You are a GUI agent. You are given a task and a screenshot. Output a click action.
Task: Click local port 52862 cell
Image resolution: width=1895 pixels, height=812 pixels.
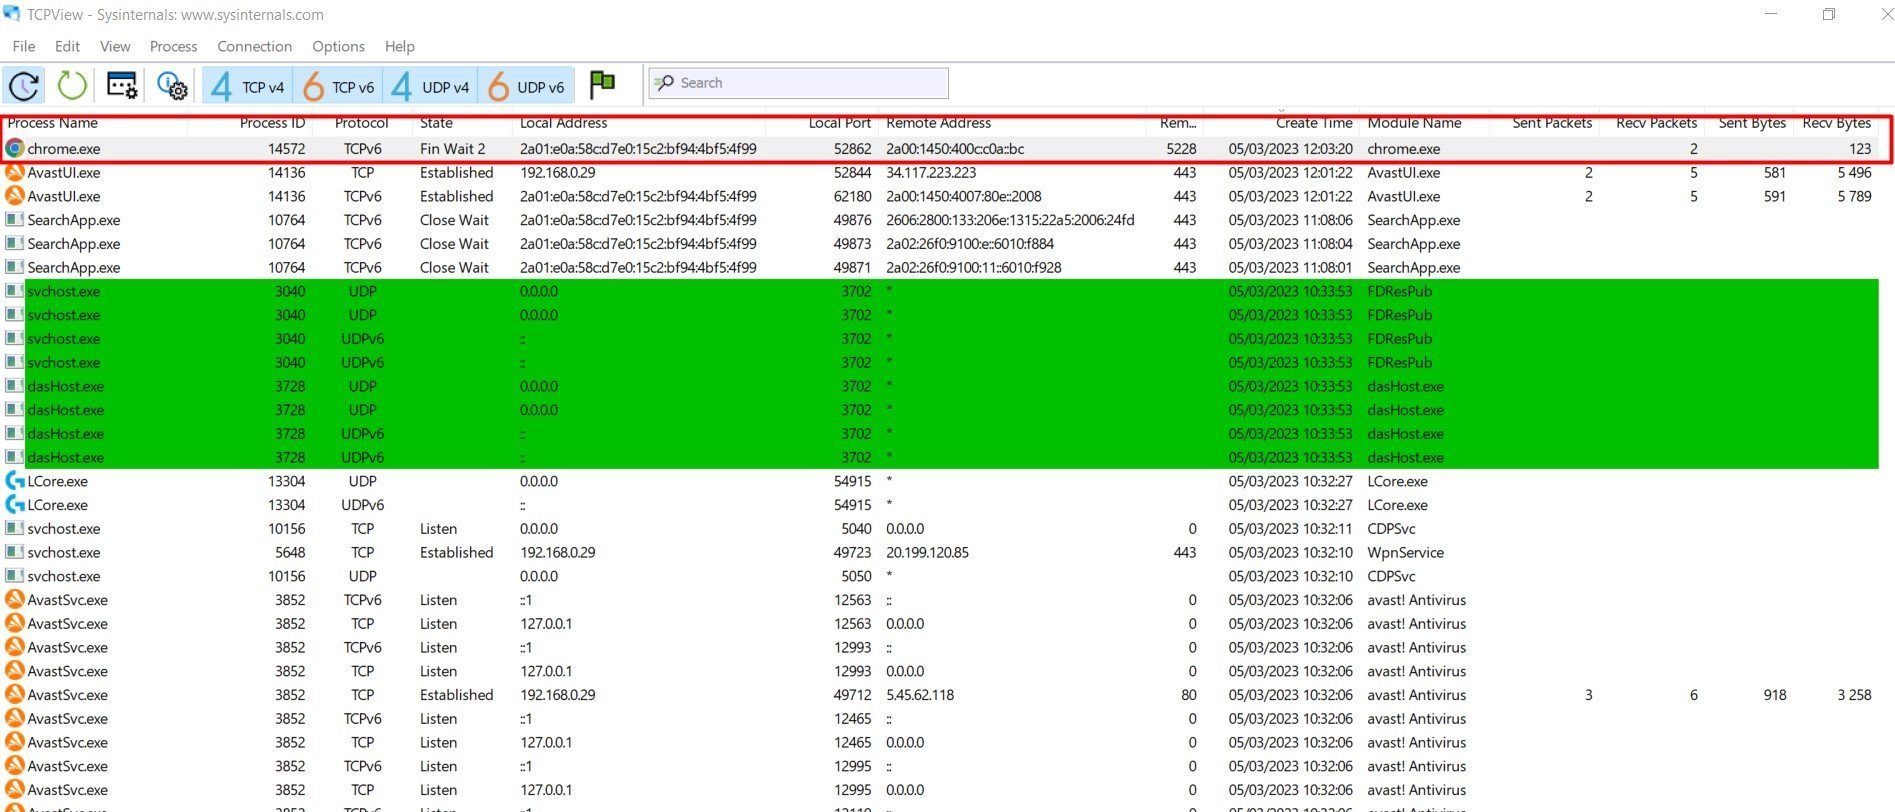(x=852, y=149)
